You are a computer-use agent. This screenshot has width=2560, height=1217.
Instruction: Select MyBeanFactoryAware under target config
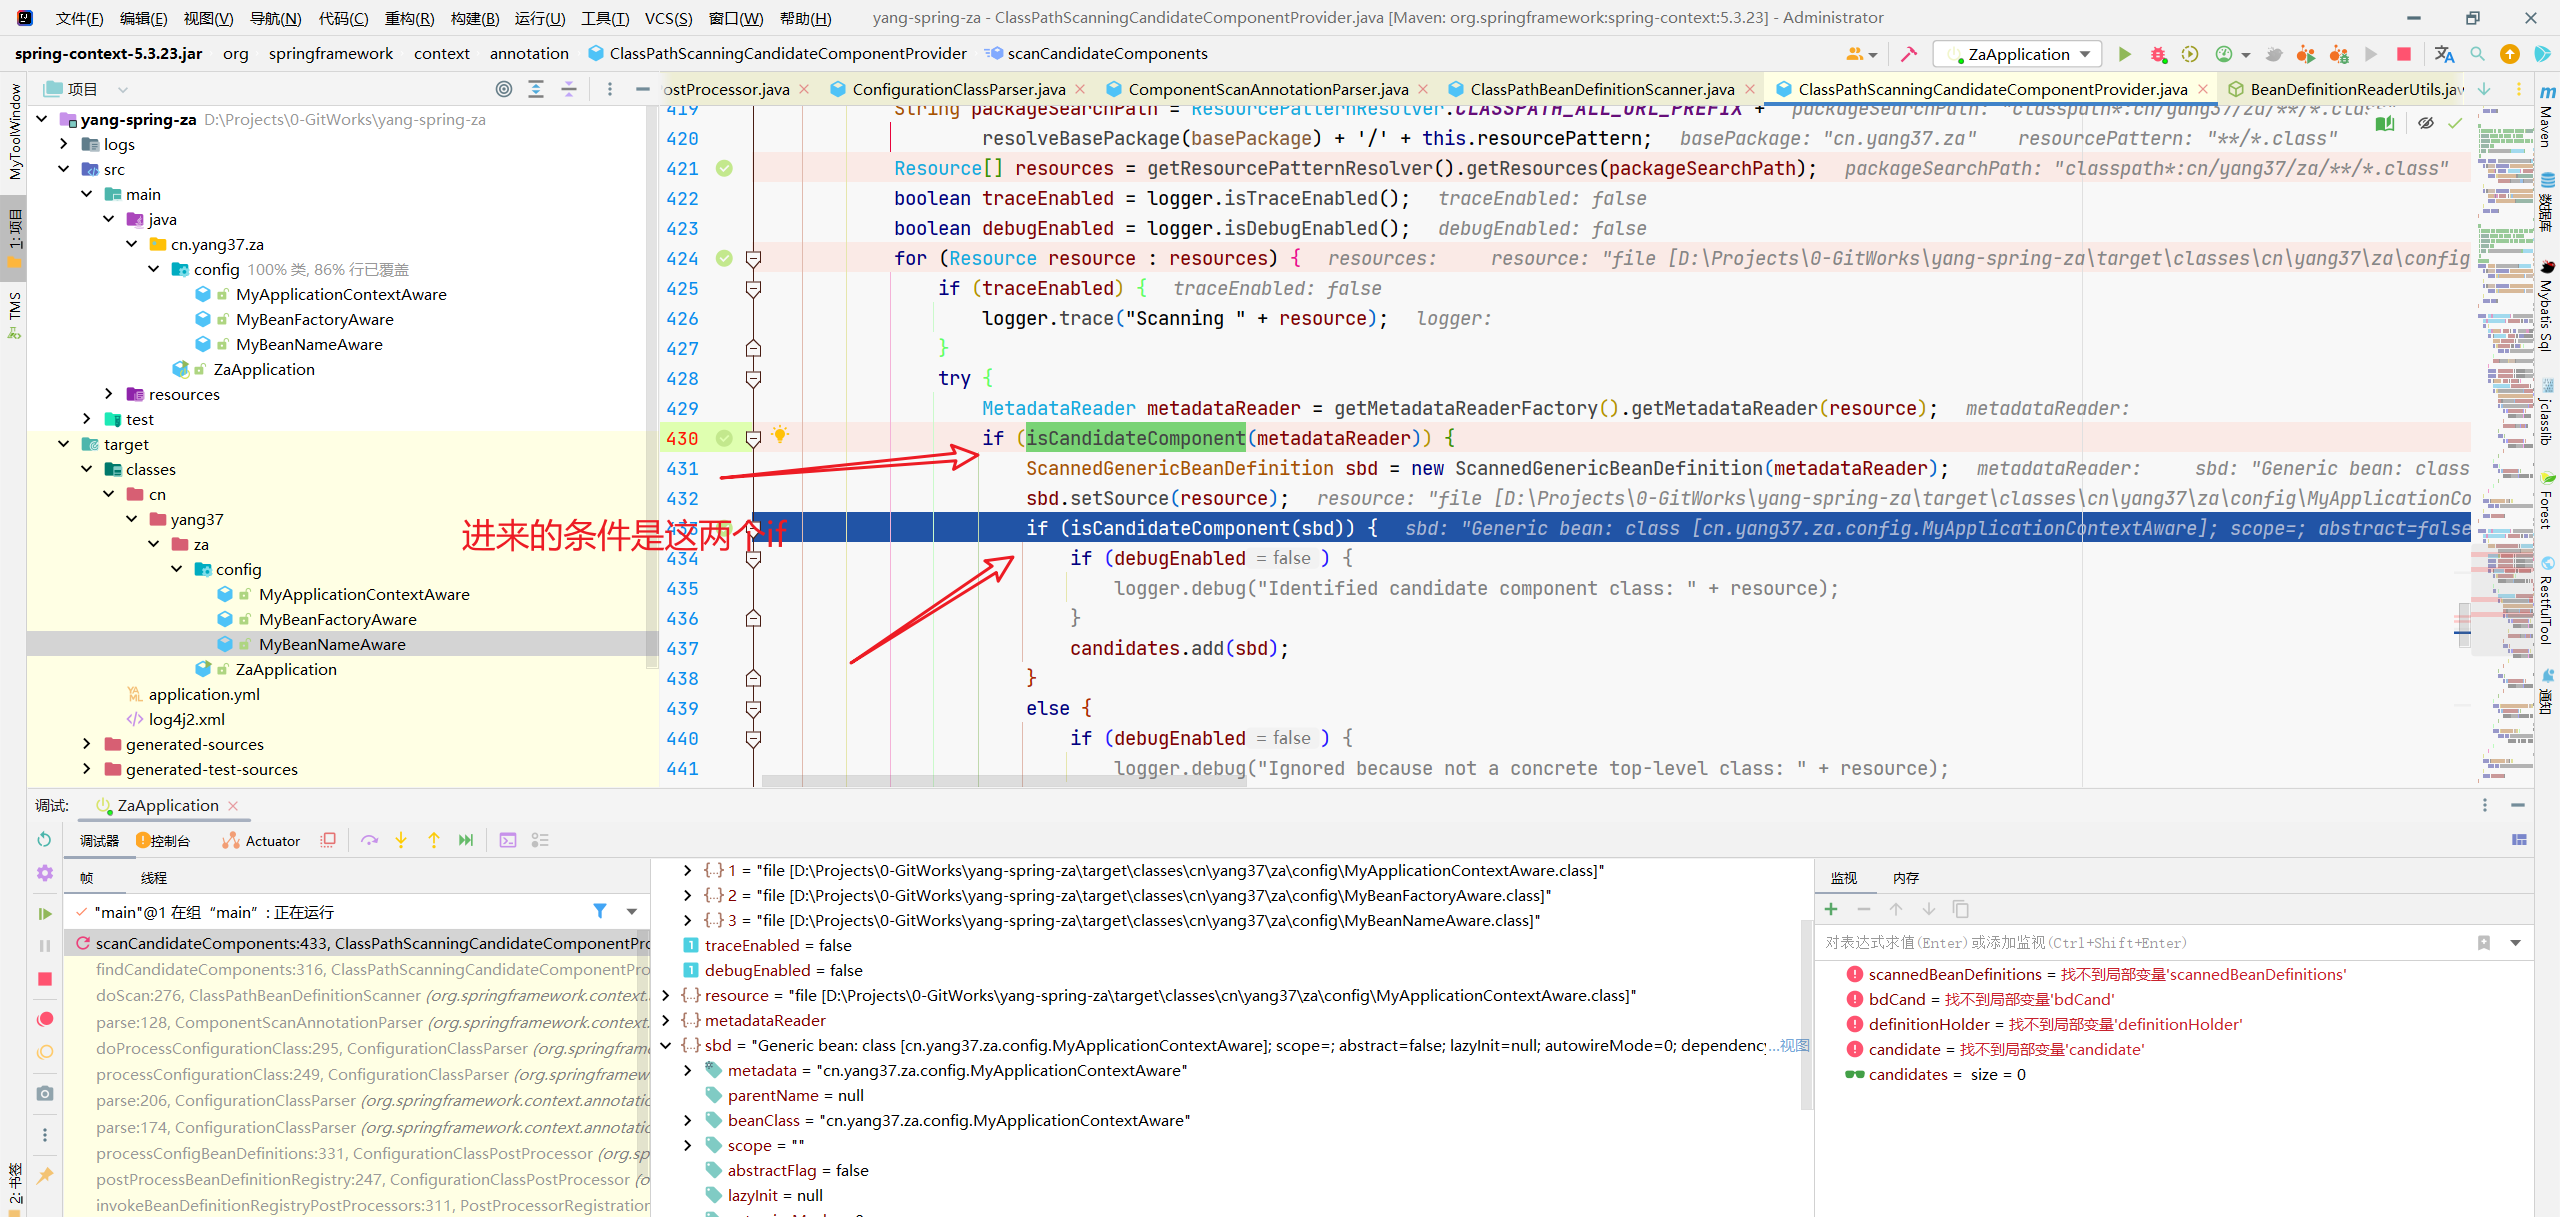(x=337, y=619)
